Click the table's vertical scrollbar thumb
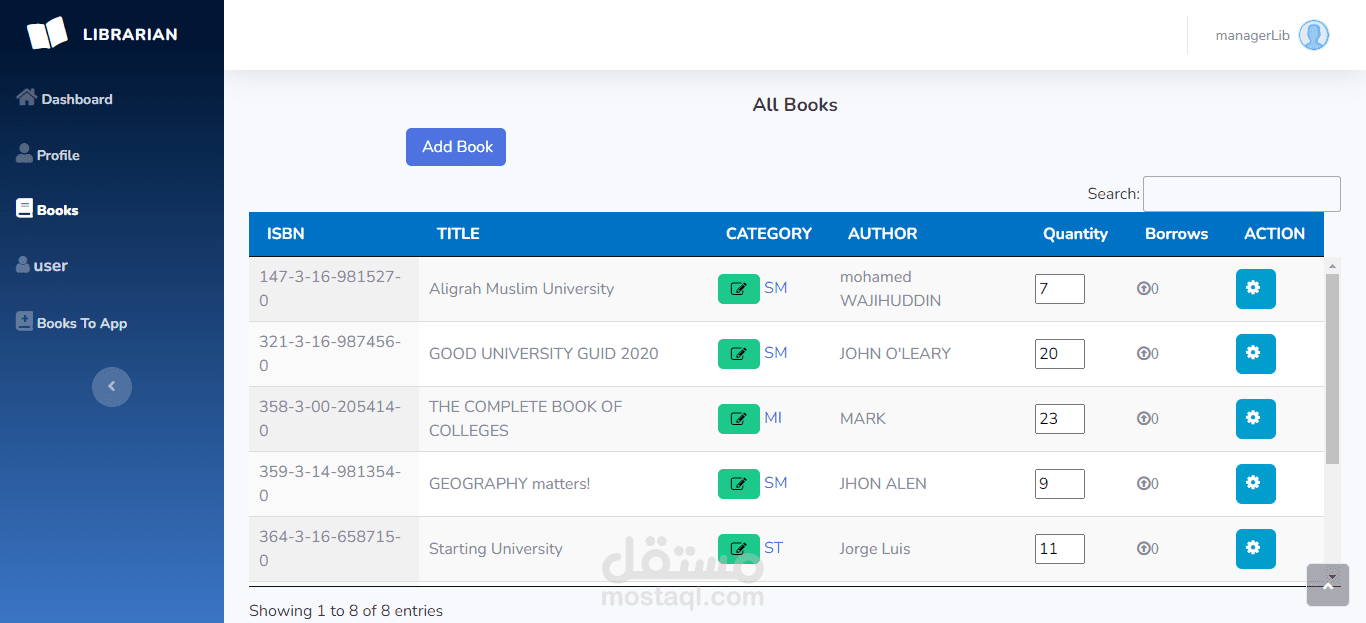The width and height of the screenshot is (1366, 623). click(x=1332, y=368)
